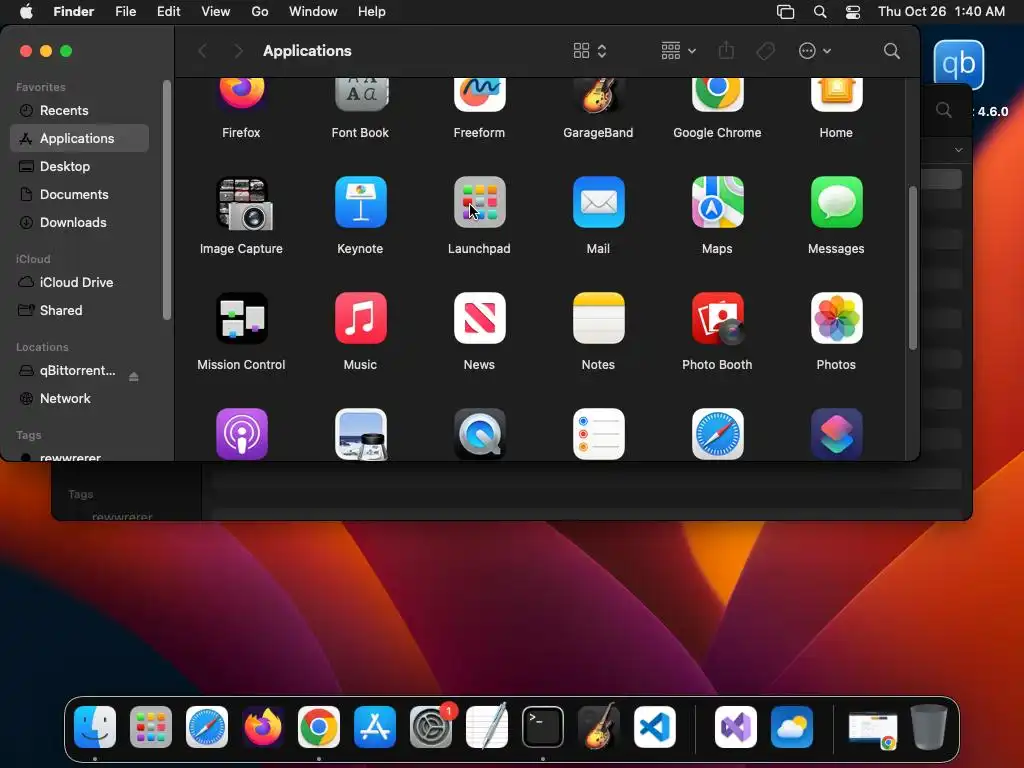Open the Font Book app icon

360,94
